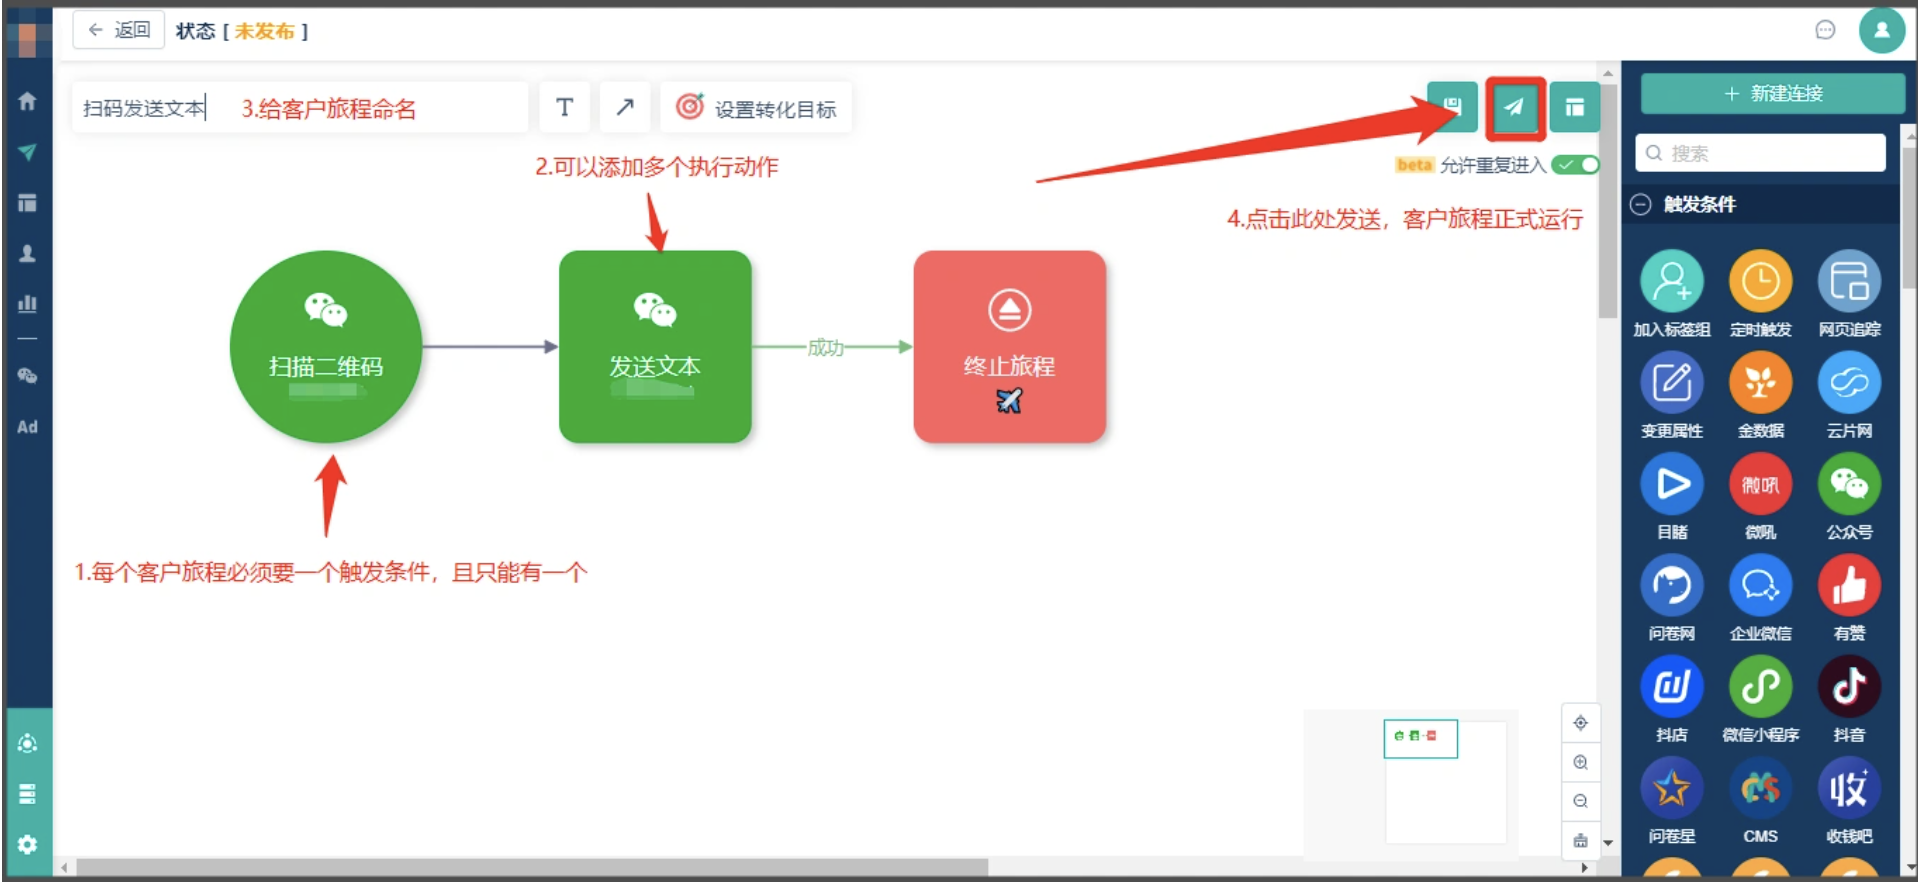This screenshot has width=1918, height=882.
Task: Open the contacts person icon in sidebar
Action: click(27, 254)
